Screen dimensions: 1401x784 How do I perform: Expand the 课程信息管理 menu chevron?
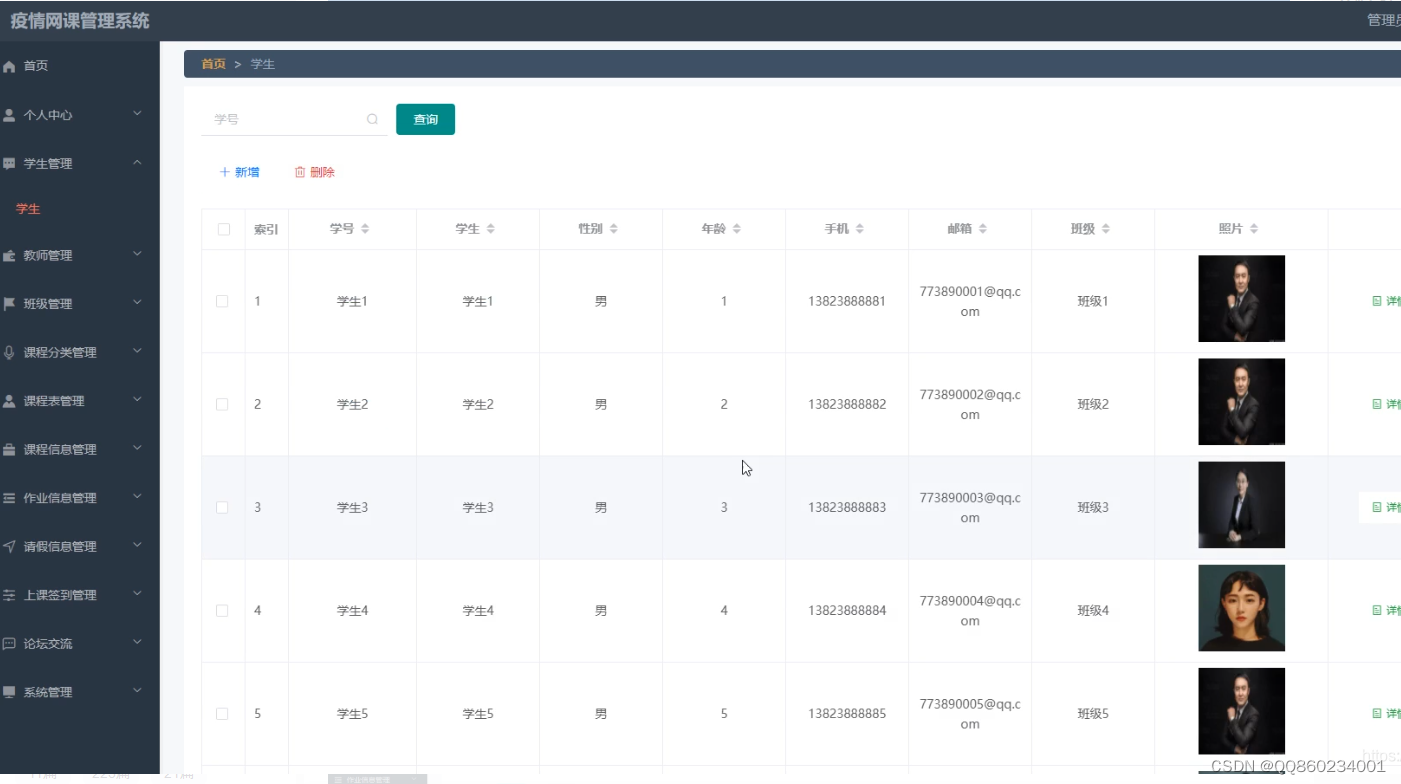[x=137, y=448]
